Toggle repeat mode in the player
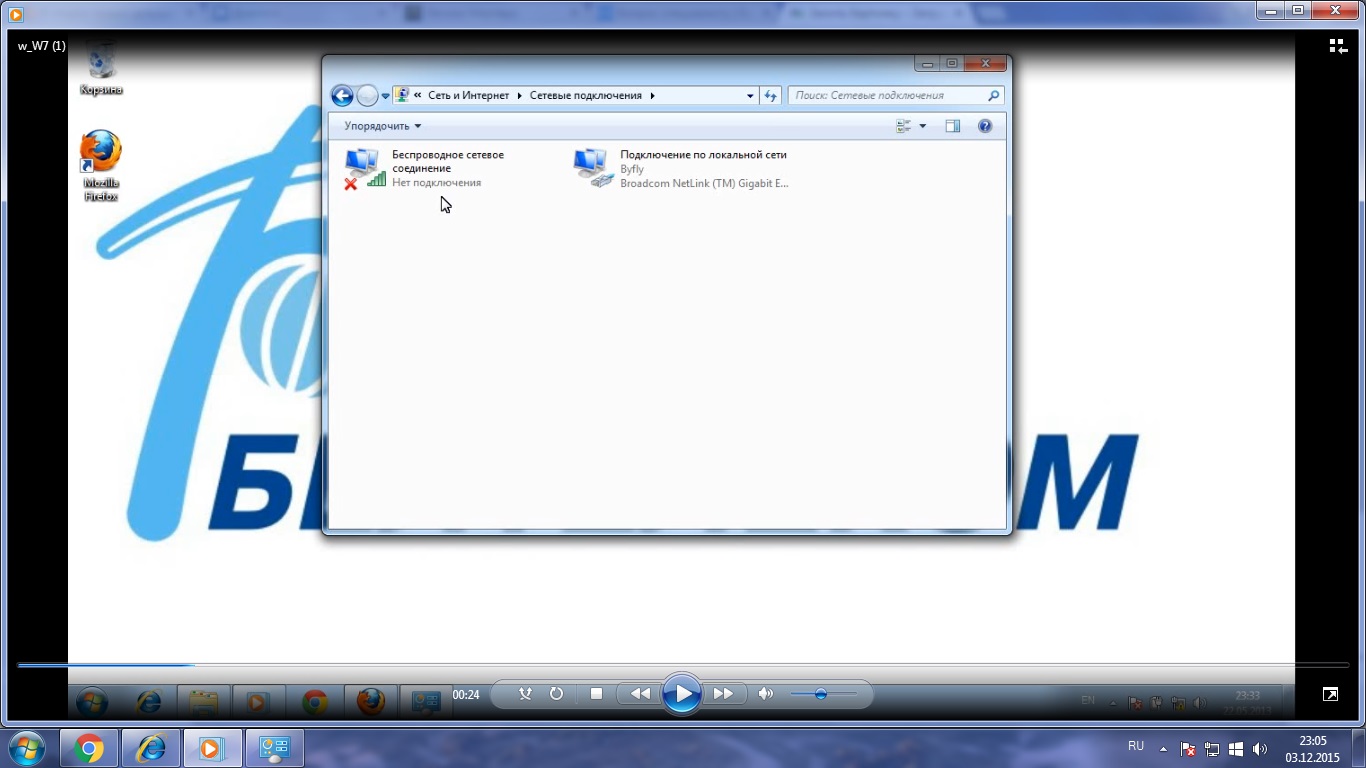 click(x=556, y=693)
